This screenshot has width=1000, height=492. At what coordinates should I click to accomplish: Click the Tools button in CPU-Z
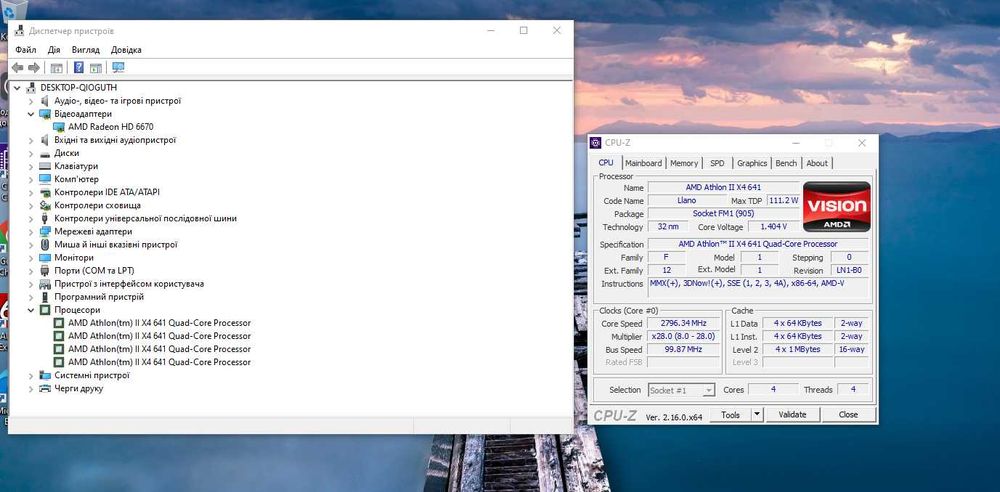pyautogui.click(x=730, y=415)
